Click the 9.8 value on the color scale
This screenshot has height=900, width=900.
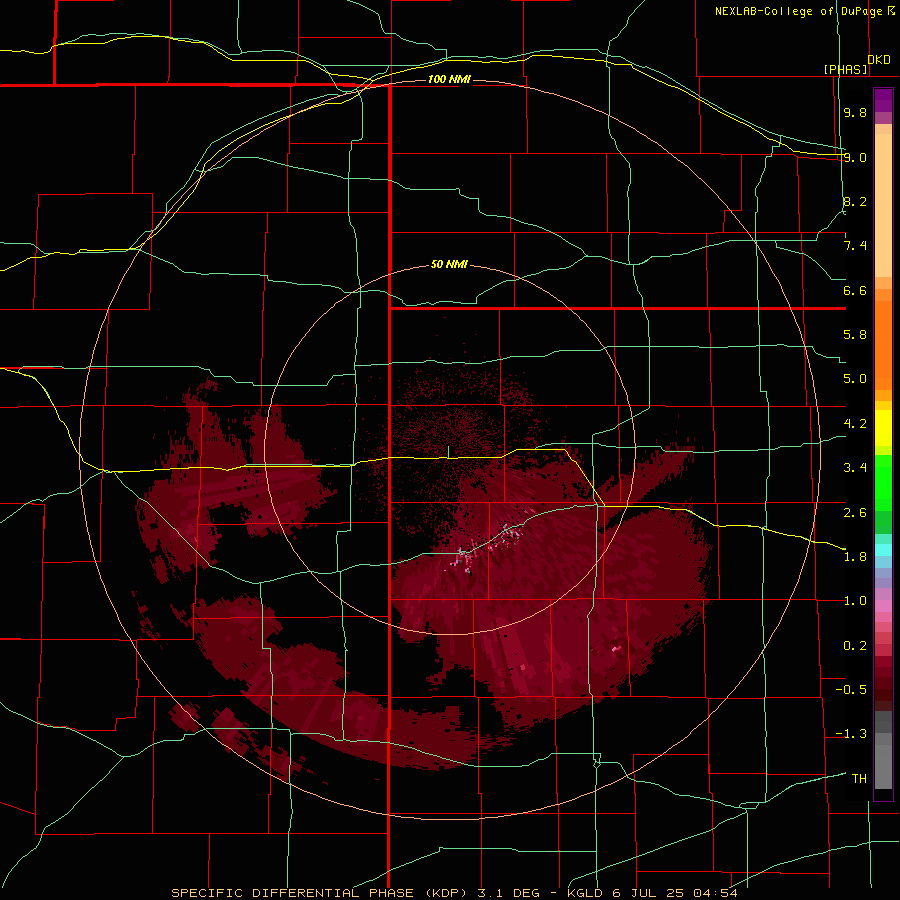855,113
